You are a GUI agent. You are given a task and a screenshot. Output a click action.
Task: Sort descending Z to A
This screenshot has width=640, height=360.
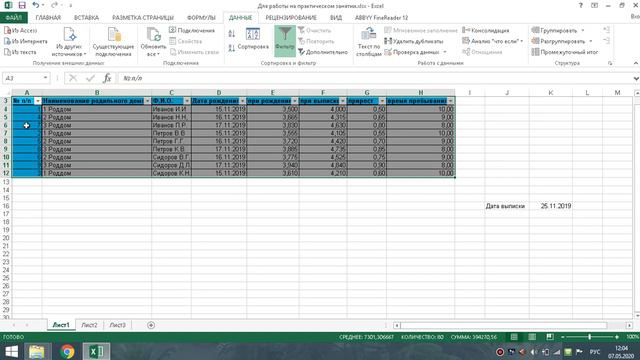click(231, 48)
